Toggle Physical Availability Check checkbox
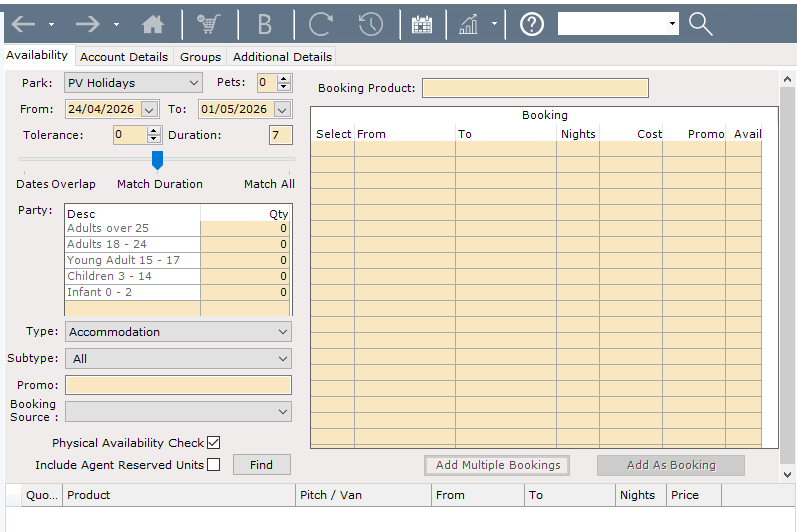The width and height of the screenshot is (797, 532). [214, 443]
